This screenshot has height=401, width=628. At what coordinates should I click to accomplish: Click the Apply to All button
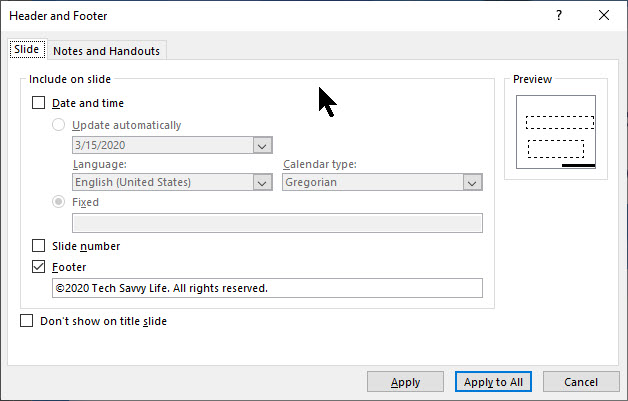tap(494, 382)
